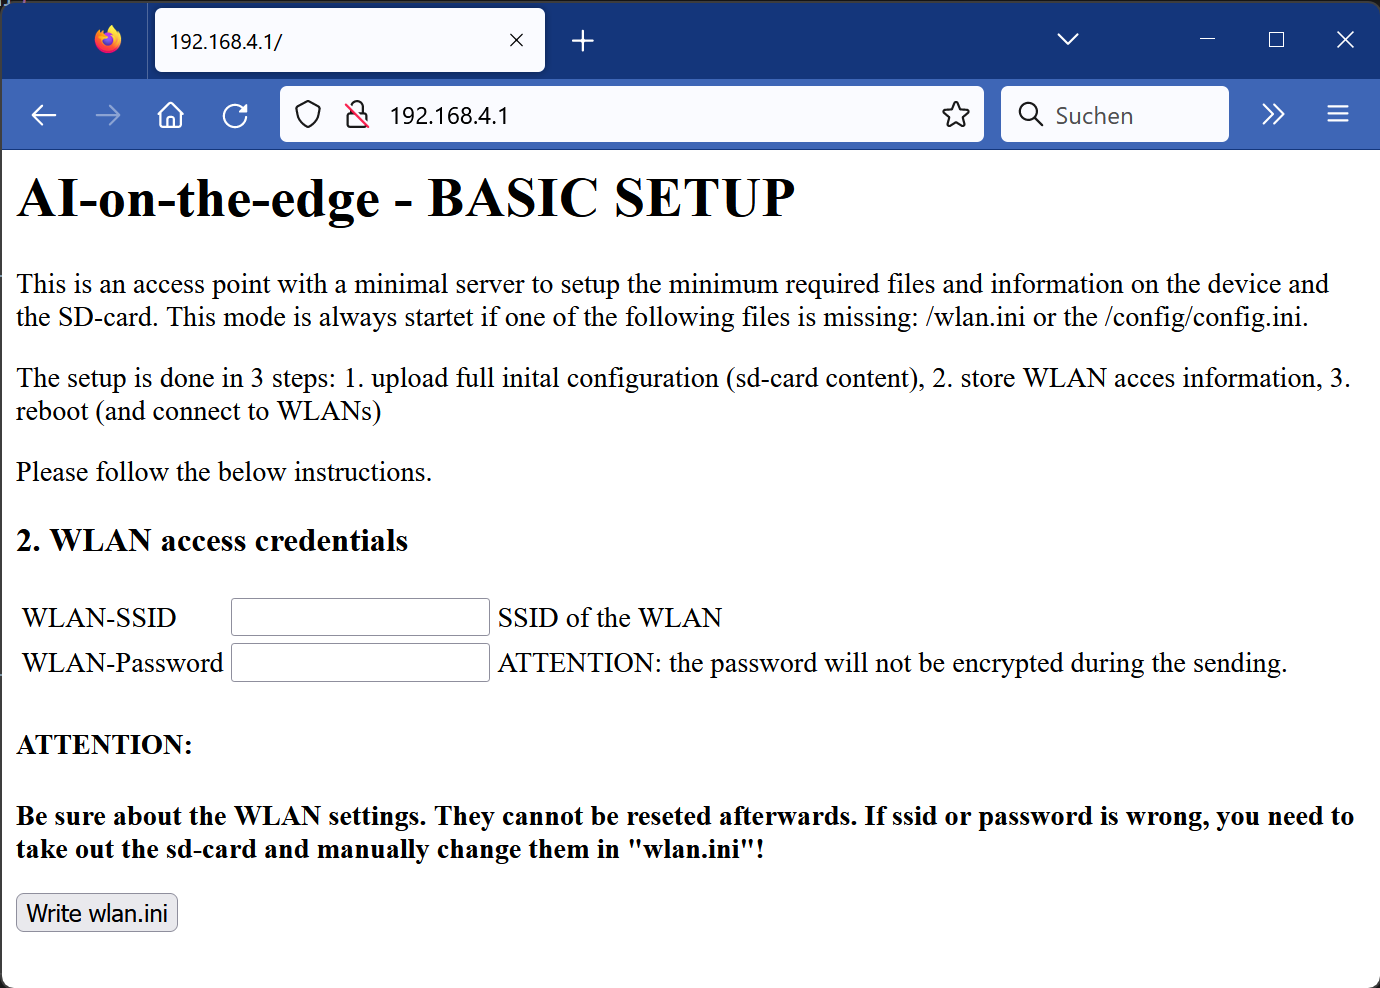The image size is (1380, 988).
Task: Open the overflow toolbar chevron menu
Action: coord(1272,114)
